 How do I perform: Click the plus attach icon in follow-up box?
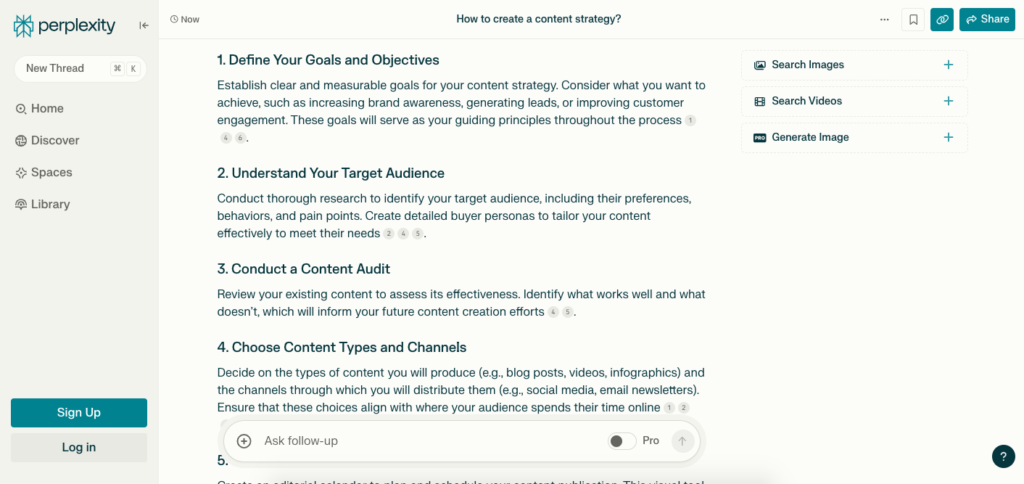pos(244,441)
